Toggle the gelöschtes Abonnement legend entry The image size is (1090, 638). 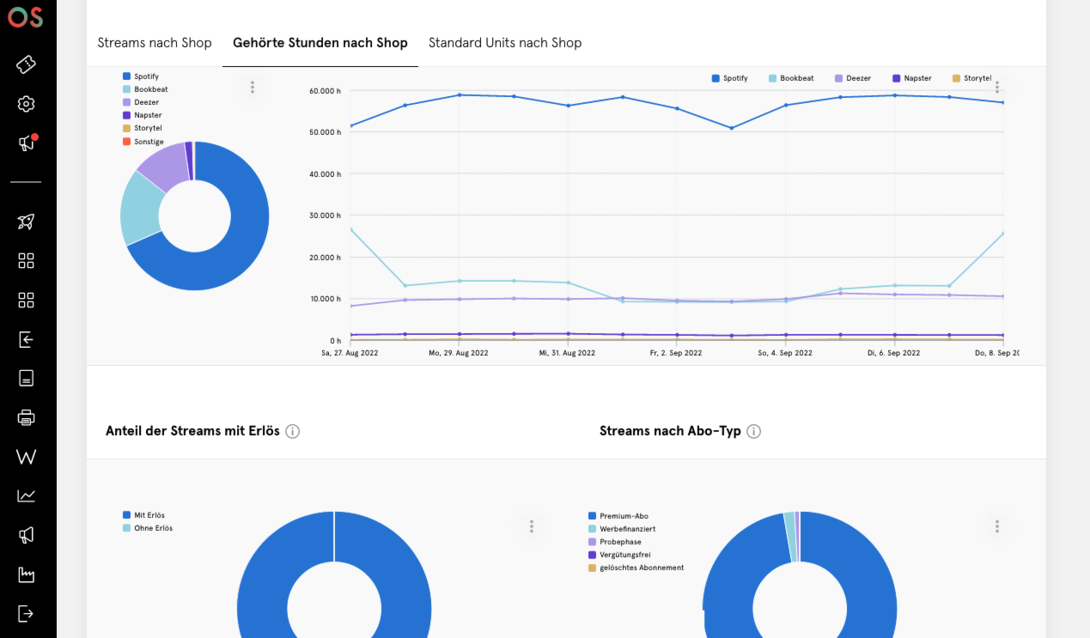pyautogui.click(x=636, y=568)
